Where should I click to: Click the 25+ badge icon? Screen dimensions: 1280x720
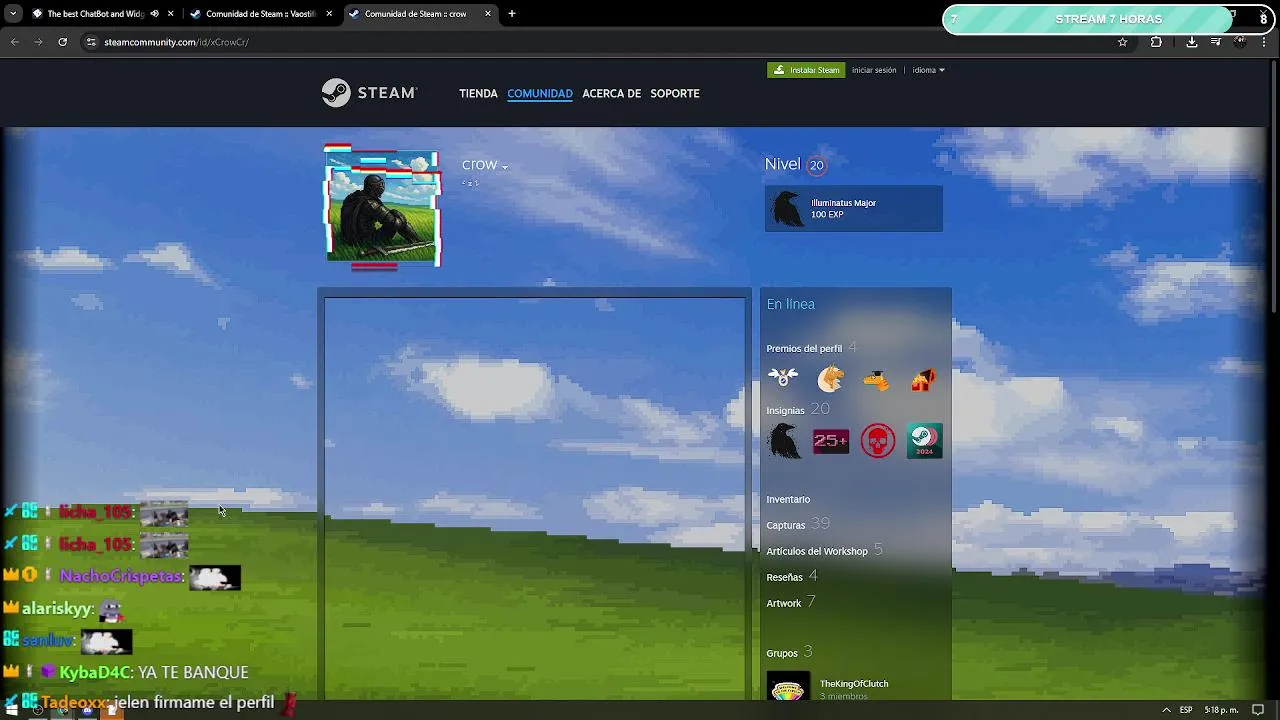[831, 441]
